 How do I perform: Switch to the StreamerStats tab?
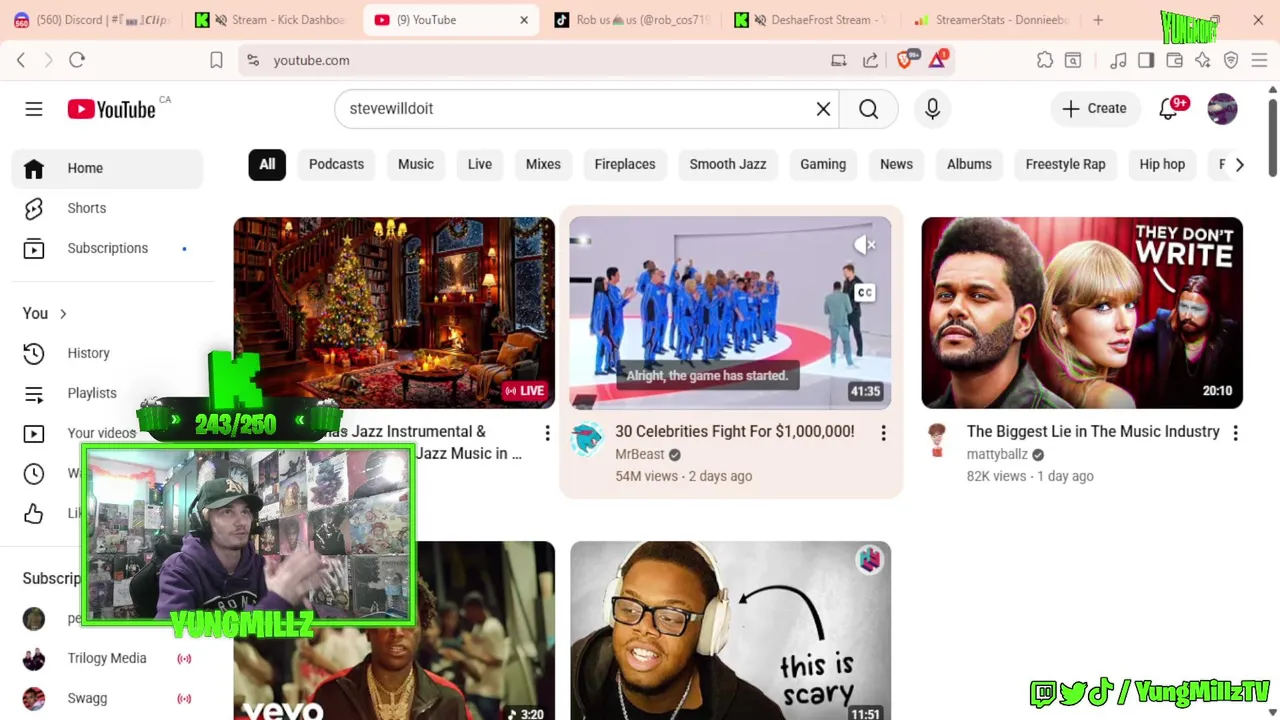[990, 20]
